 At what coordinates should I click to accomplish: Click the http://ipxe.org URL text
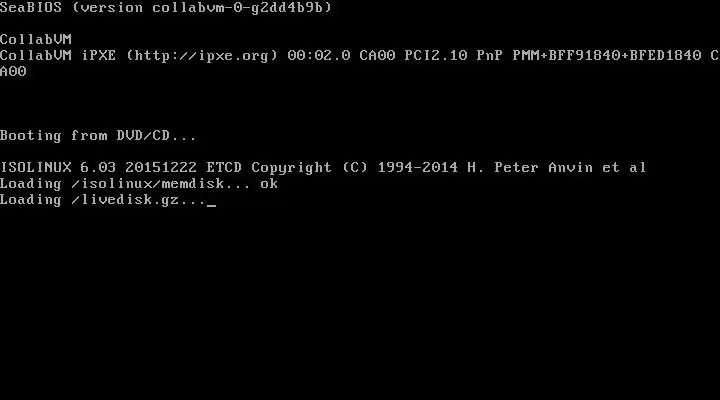click(x=202, y=56)
